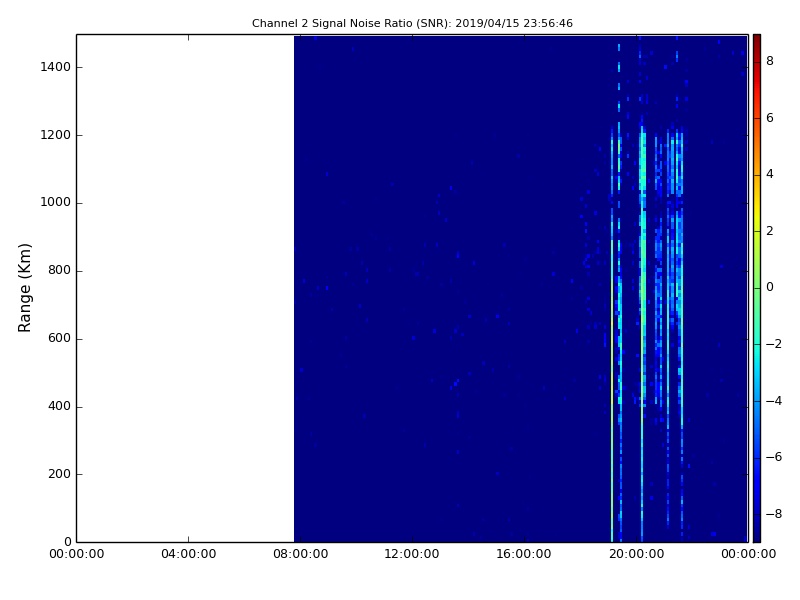Image resolution: width=800 pixels, height=600 pixels.
Task: Click the y-axis tick label 200
Action: coord(59,474)
